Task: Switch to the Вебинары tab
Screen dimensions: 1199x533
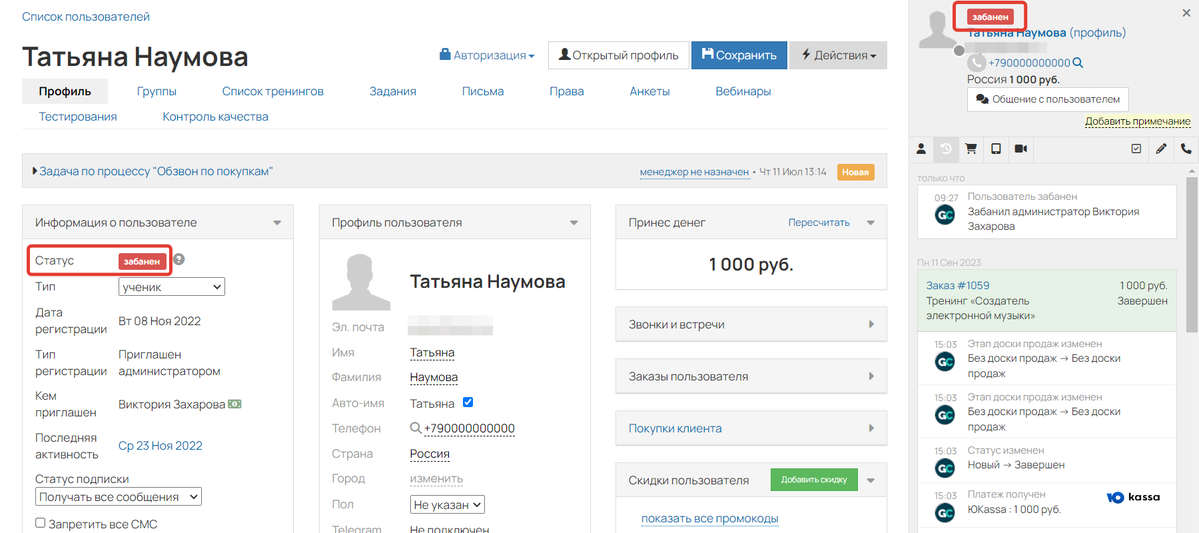Action: (x=743, y=92)
